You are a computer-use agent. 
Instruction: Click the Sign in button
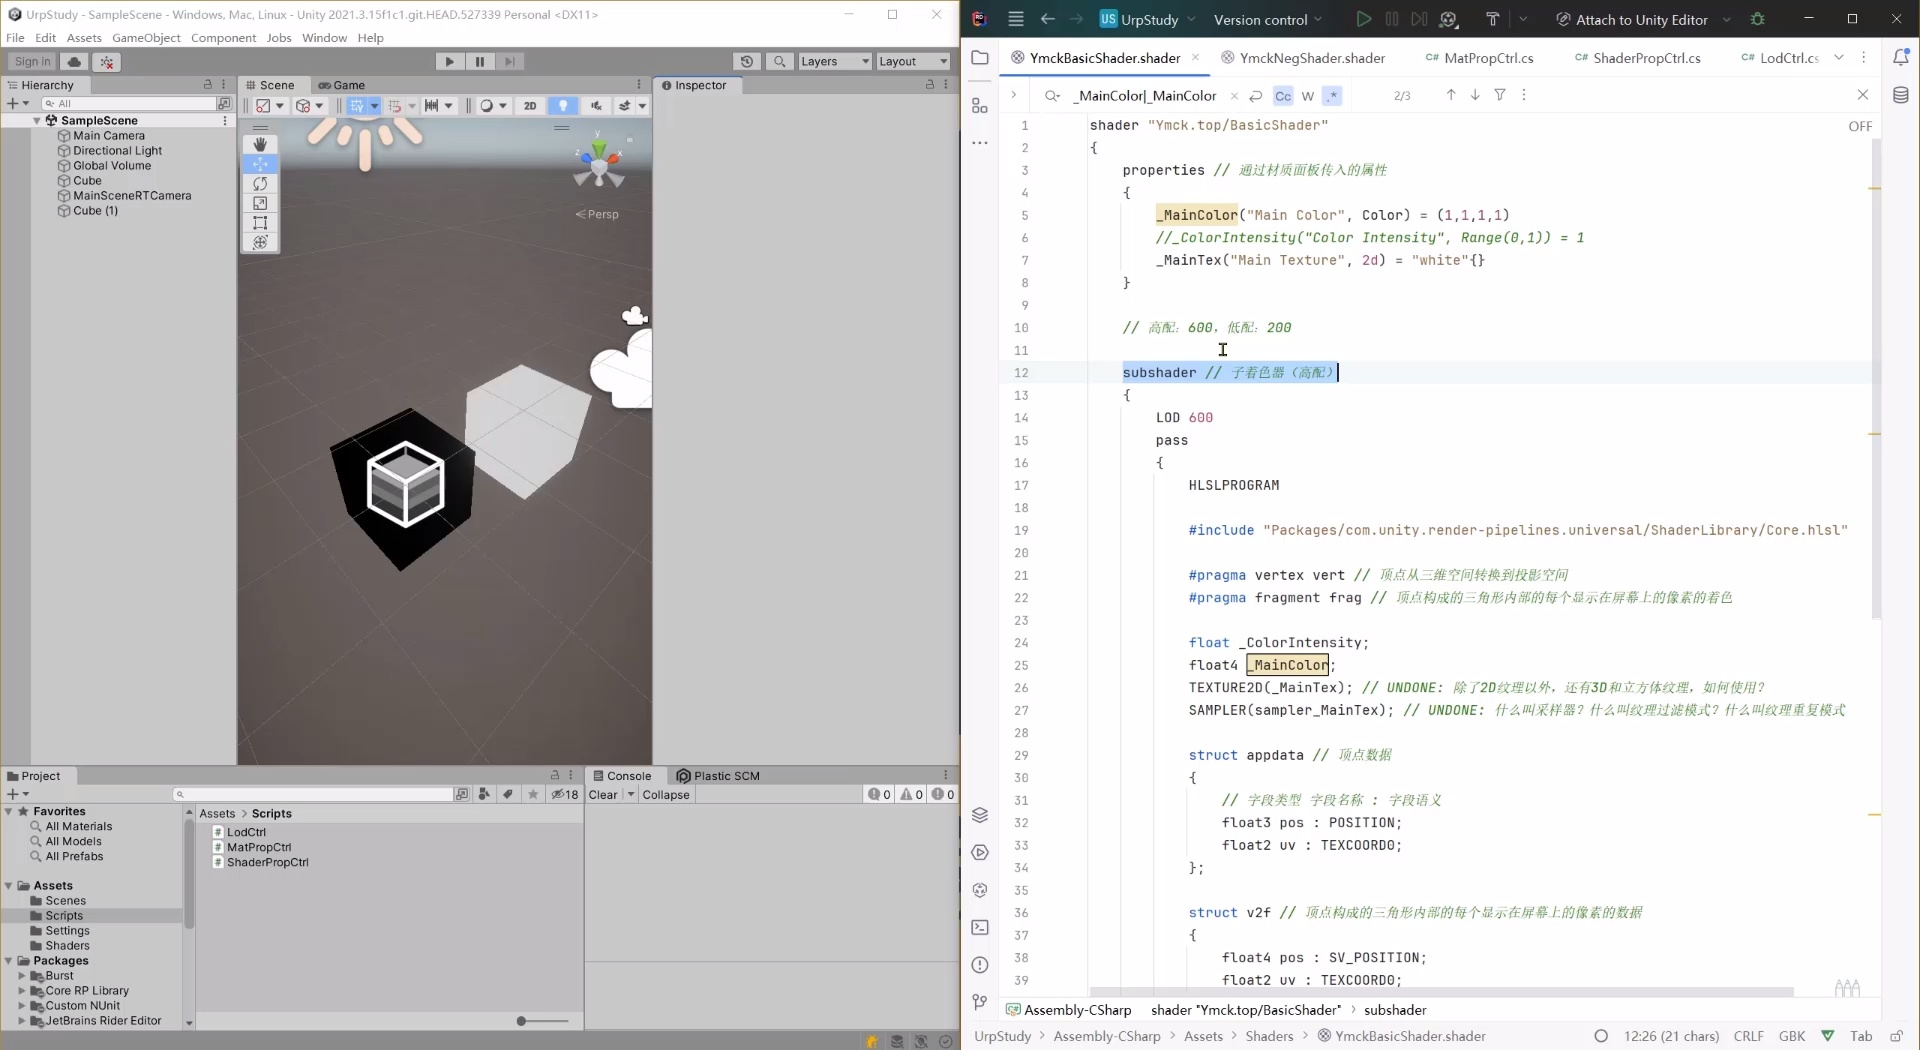pos(31,61)
